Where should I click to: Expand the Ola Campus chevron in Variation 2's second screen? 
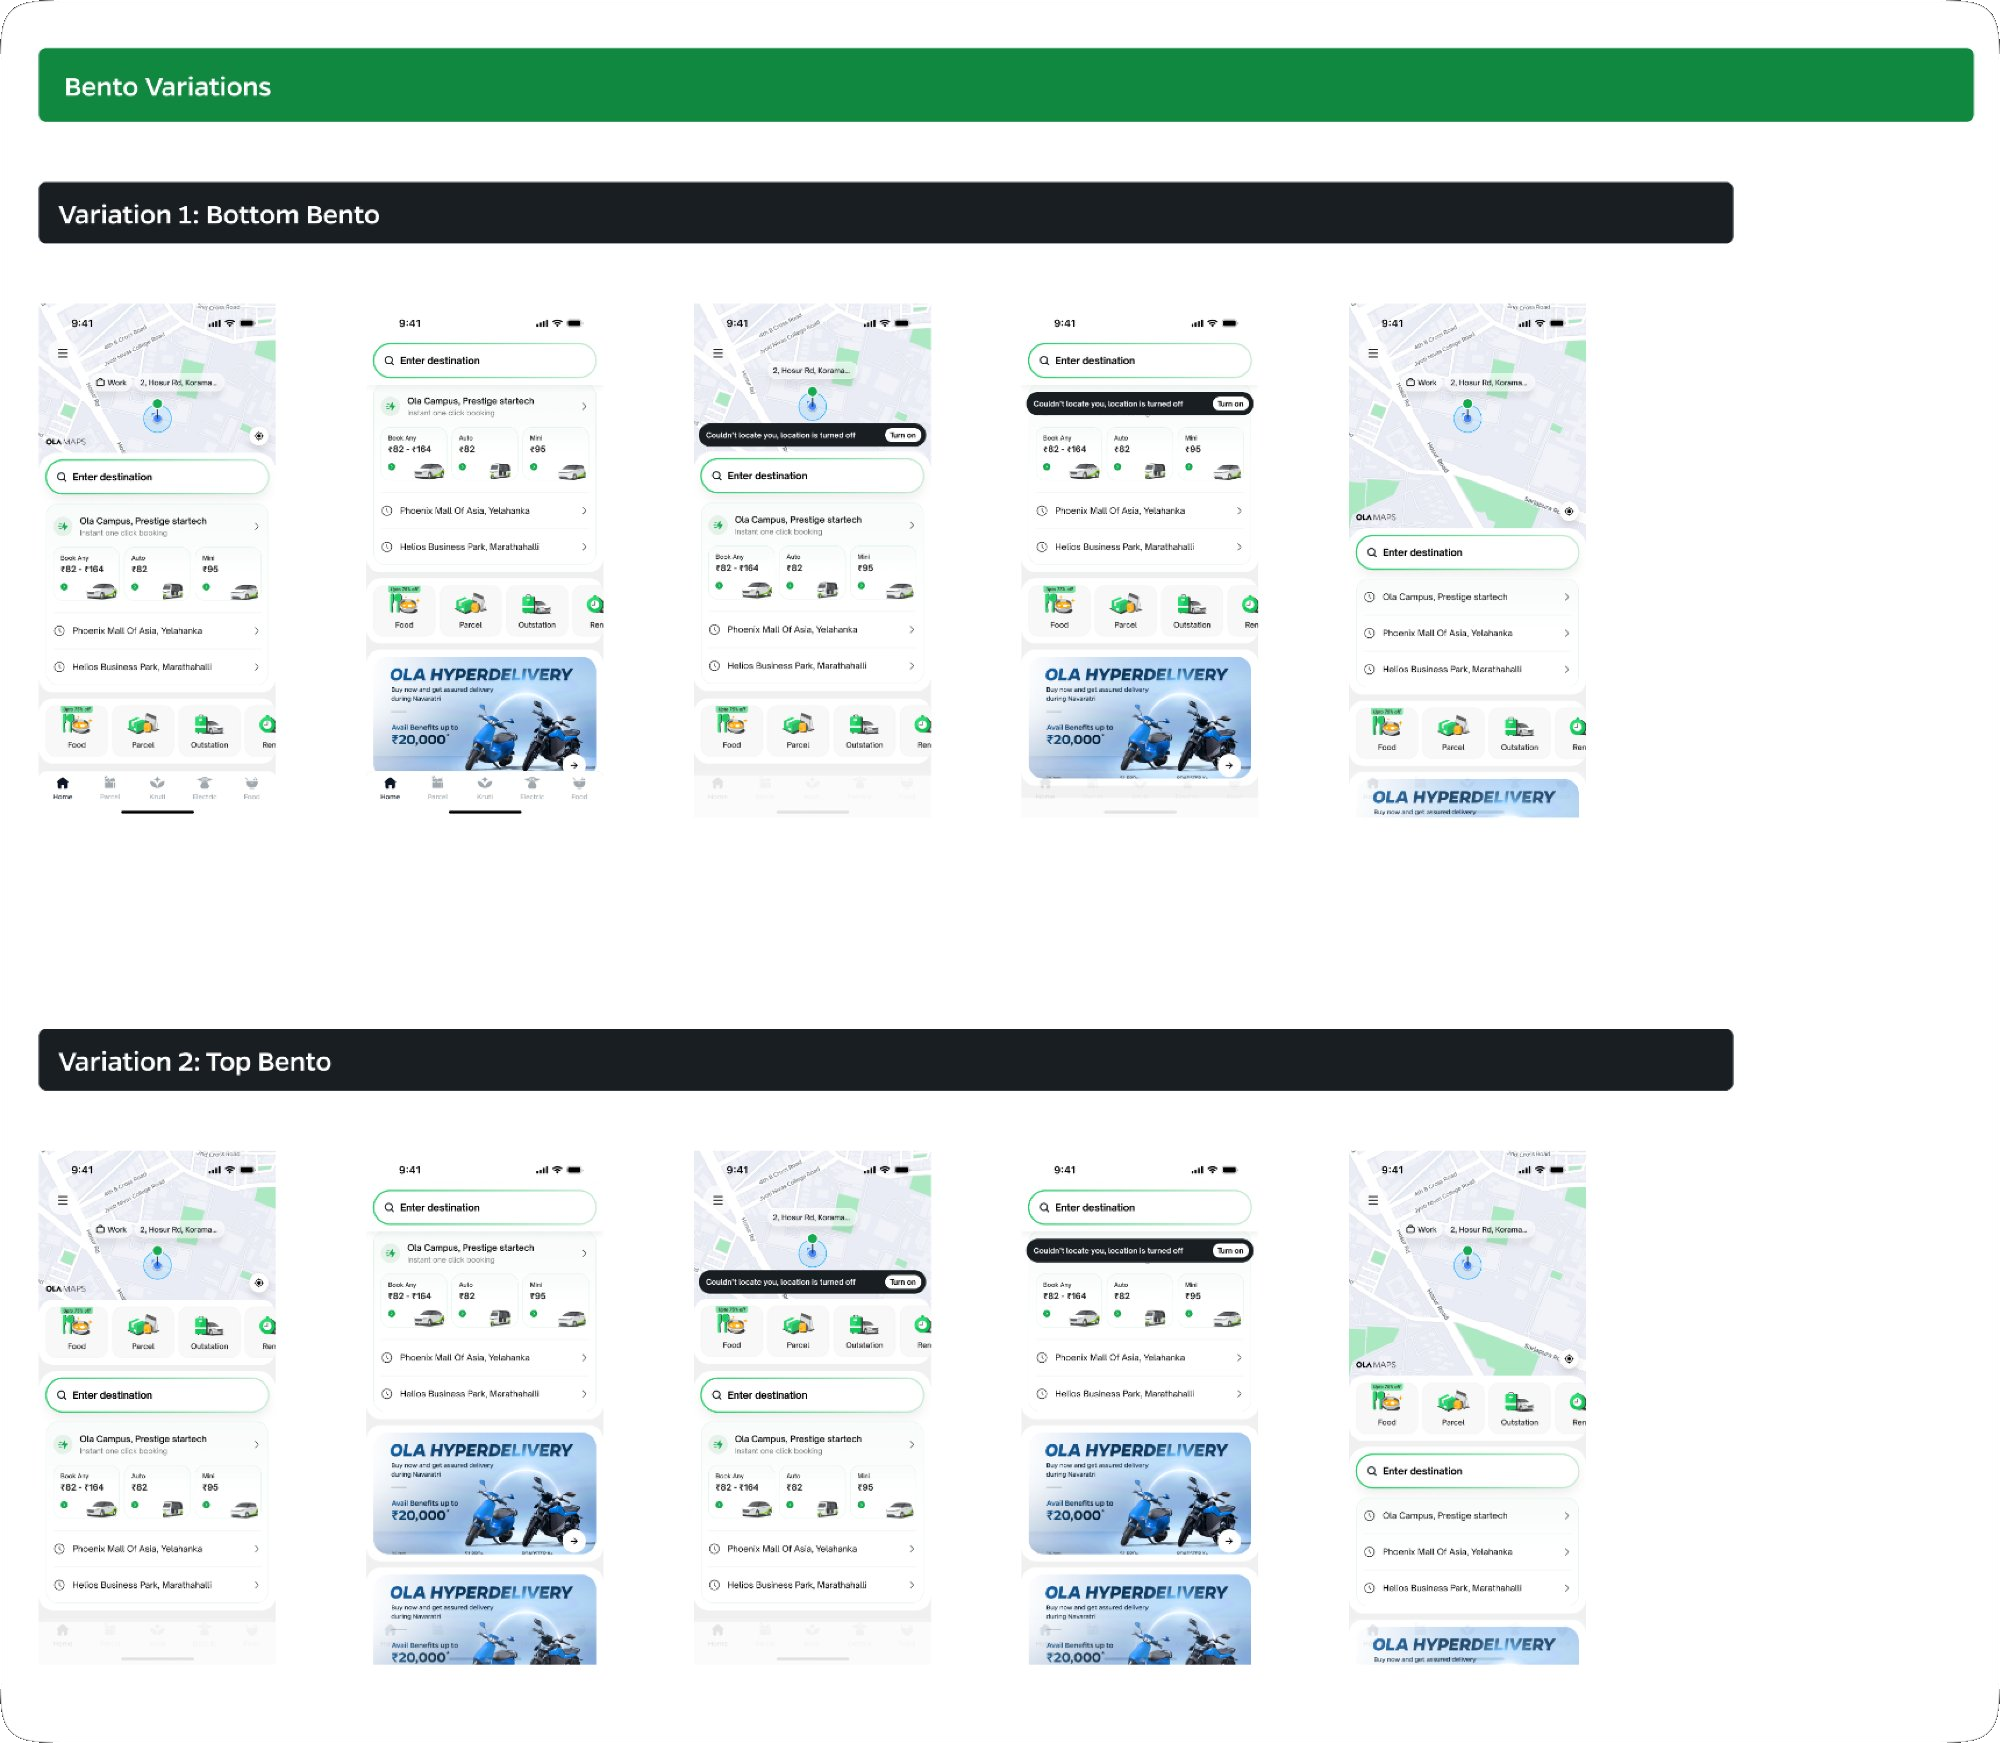[584, 1253]
